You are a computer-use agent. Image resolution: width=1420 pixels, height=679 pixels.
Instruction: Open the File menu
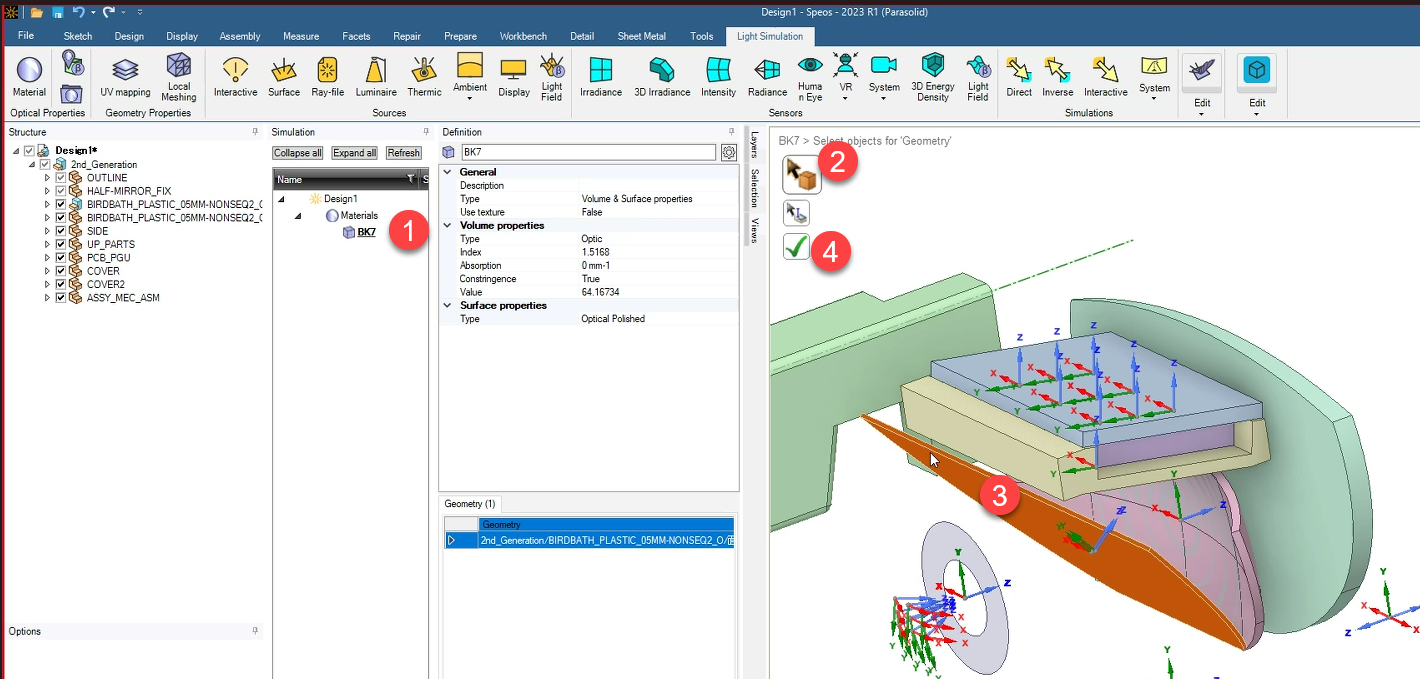pyautogui.click(x=26, y=36)
